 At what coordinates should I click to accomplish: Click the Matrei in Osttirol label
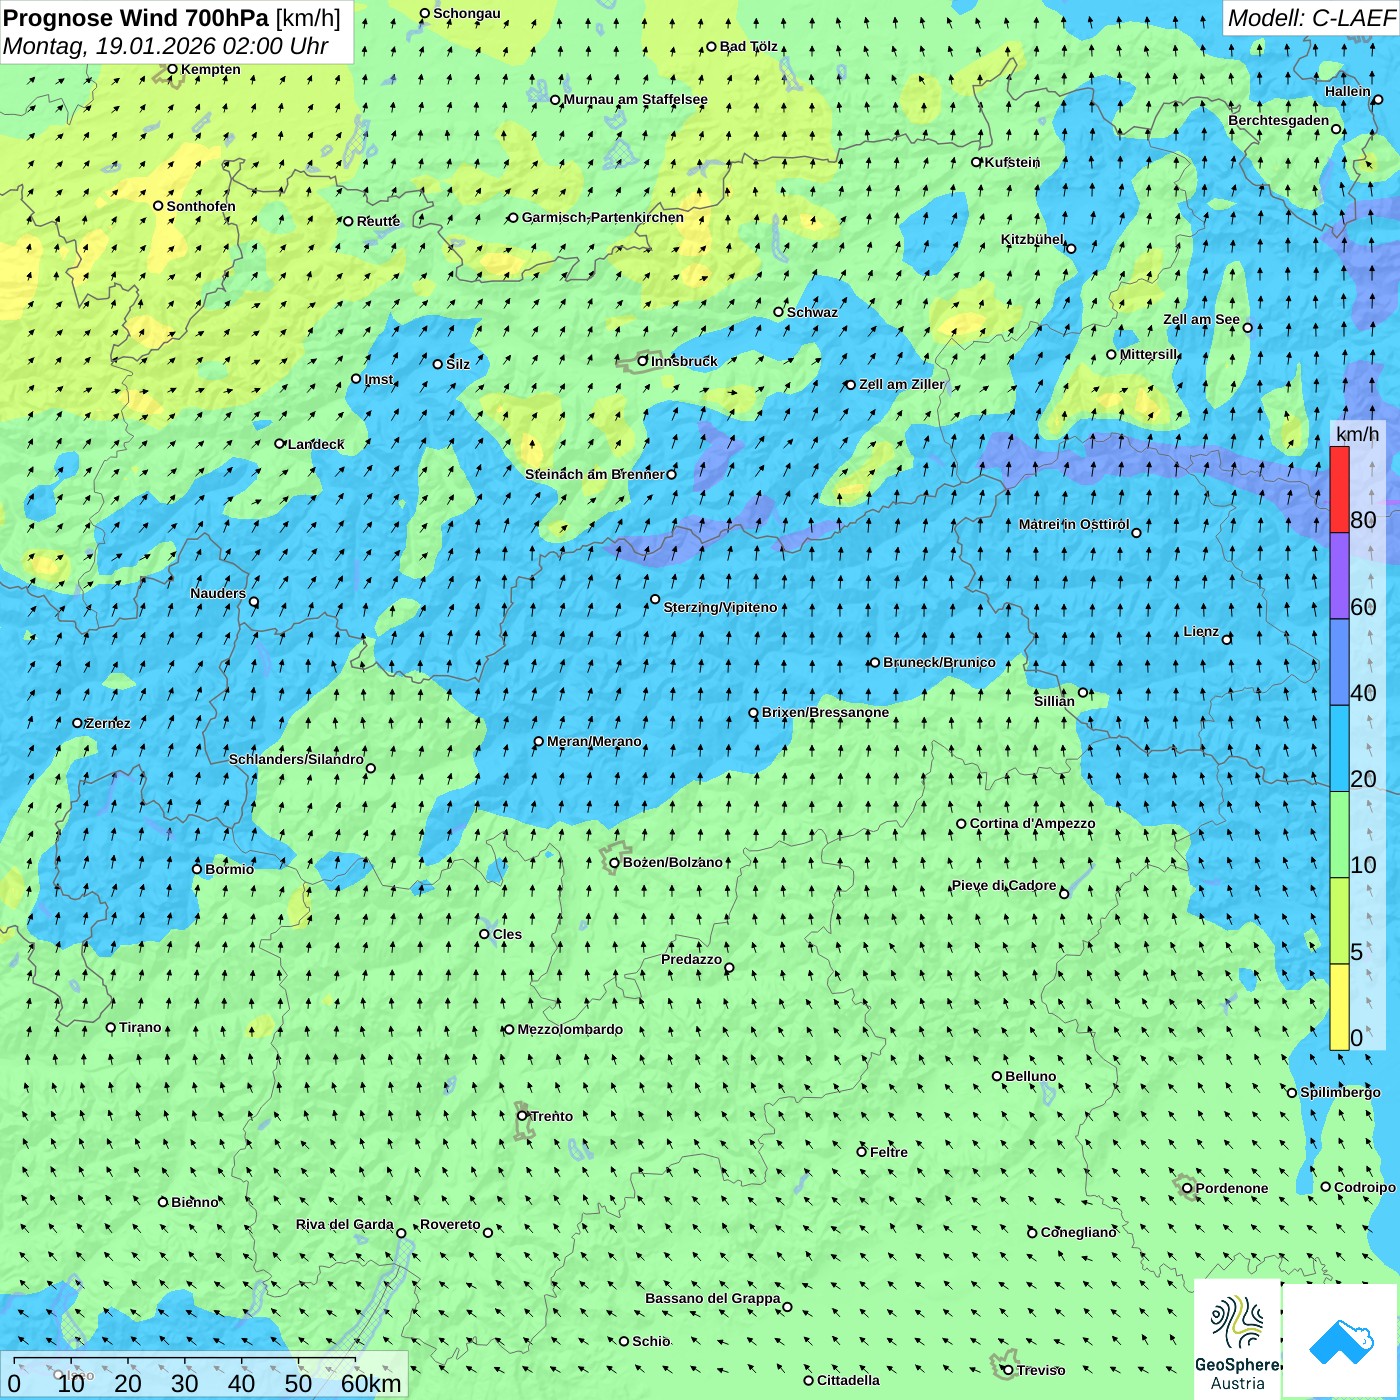[1074, 524]
